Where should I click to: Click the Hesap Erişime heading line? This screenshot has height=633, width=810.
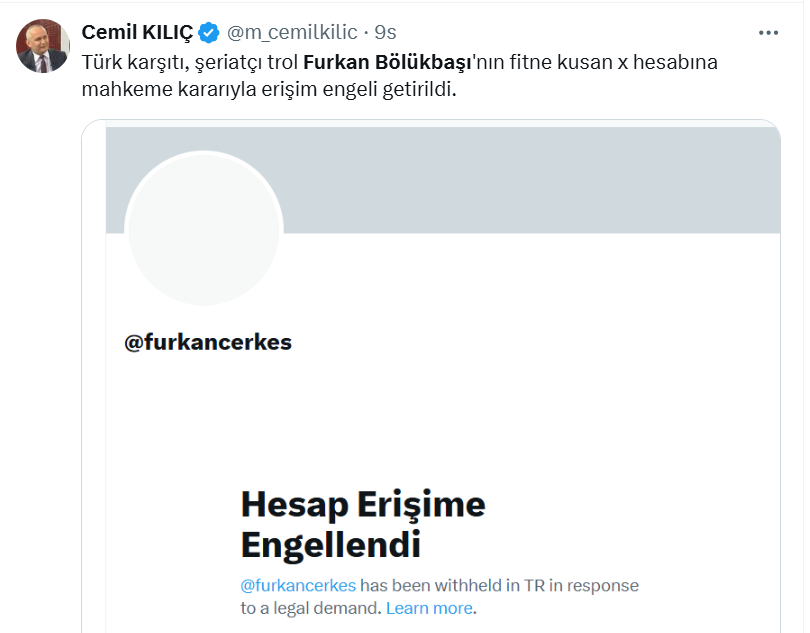[x=363, y=504]
